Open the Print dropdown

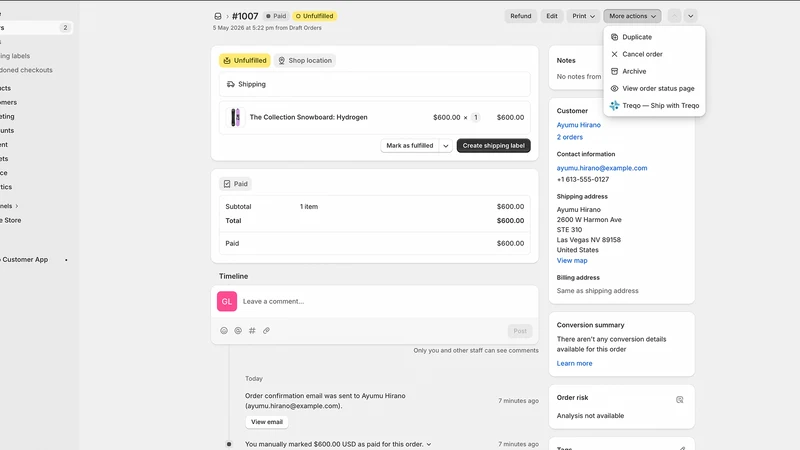[583, 16]
